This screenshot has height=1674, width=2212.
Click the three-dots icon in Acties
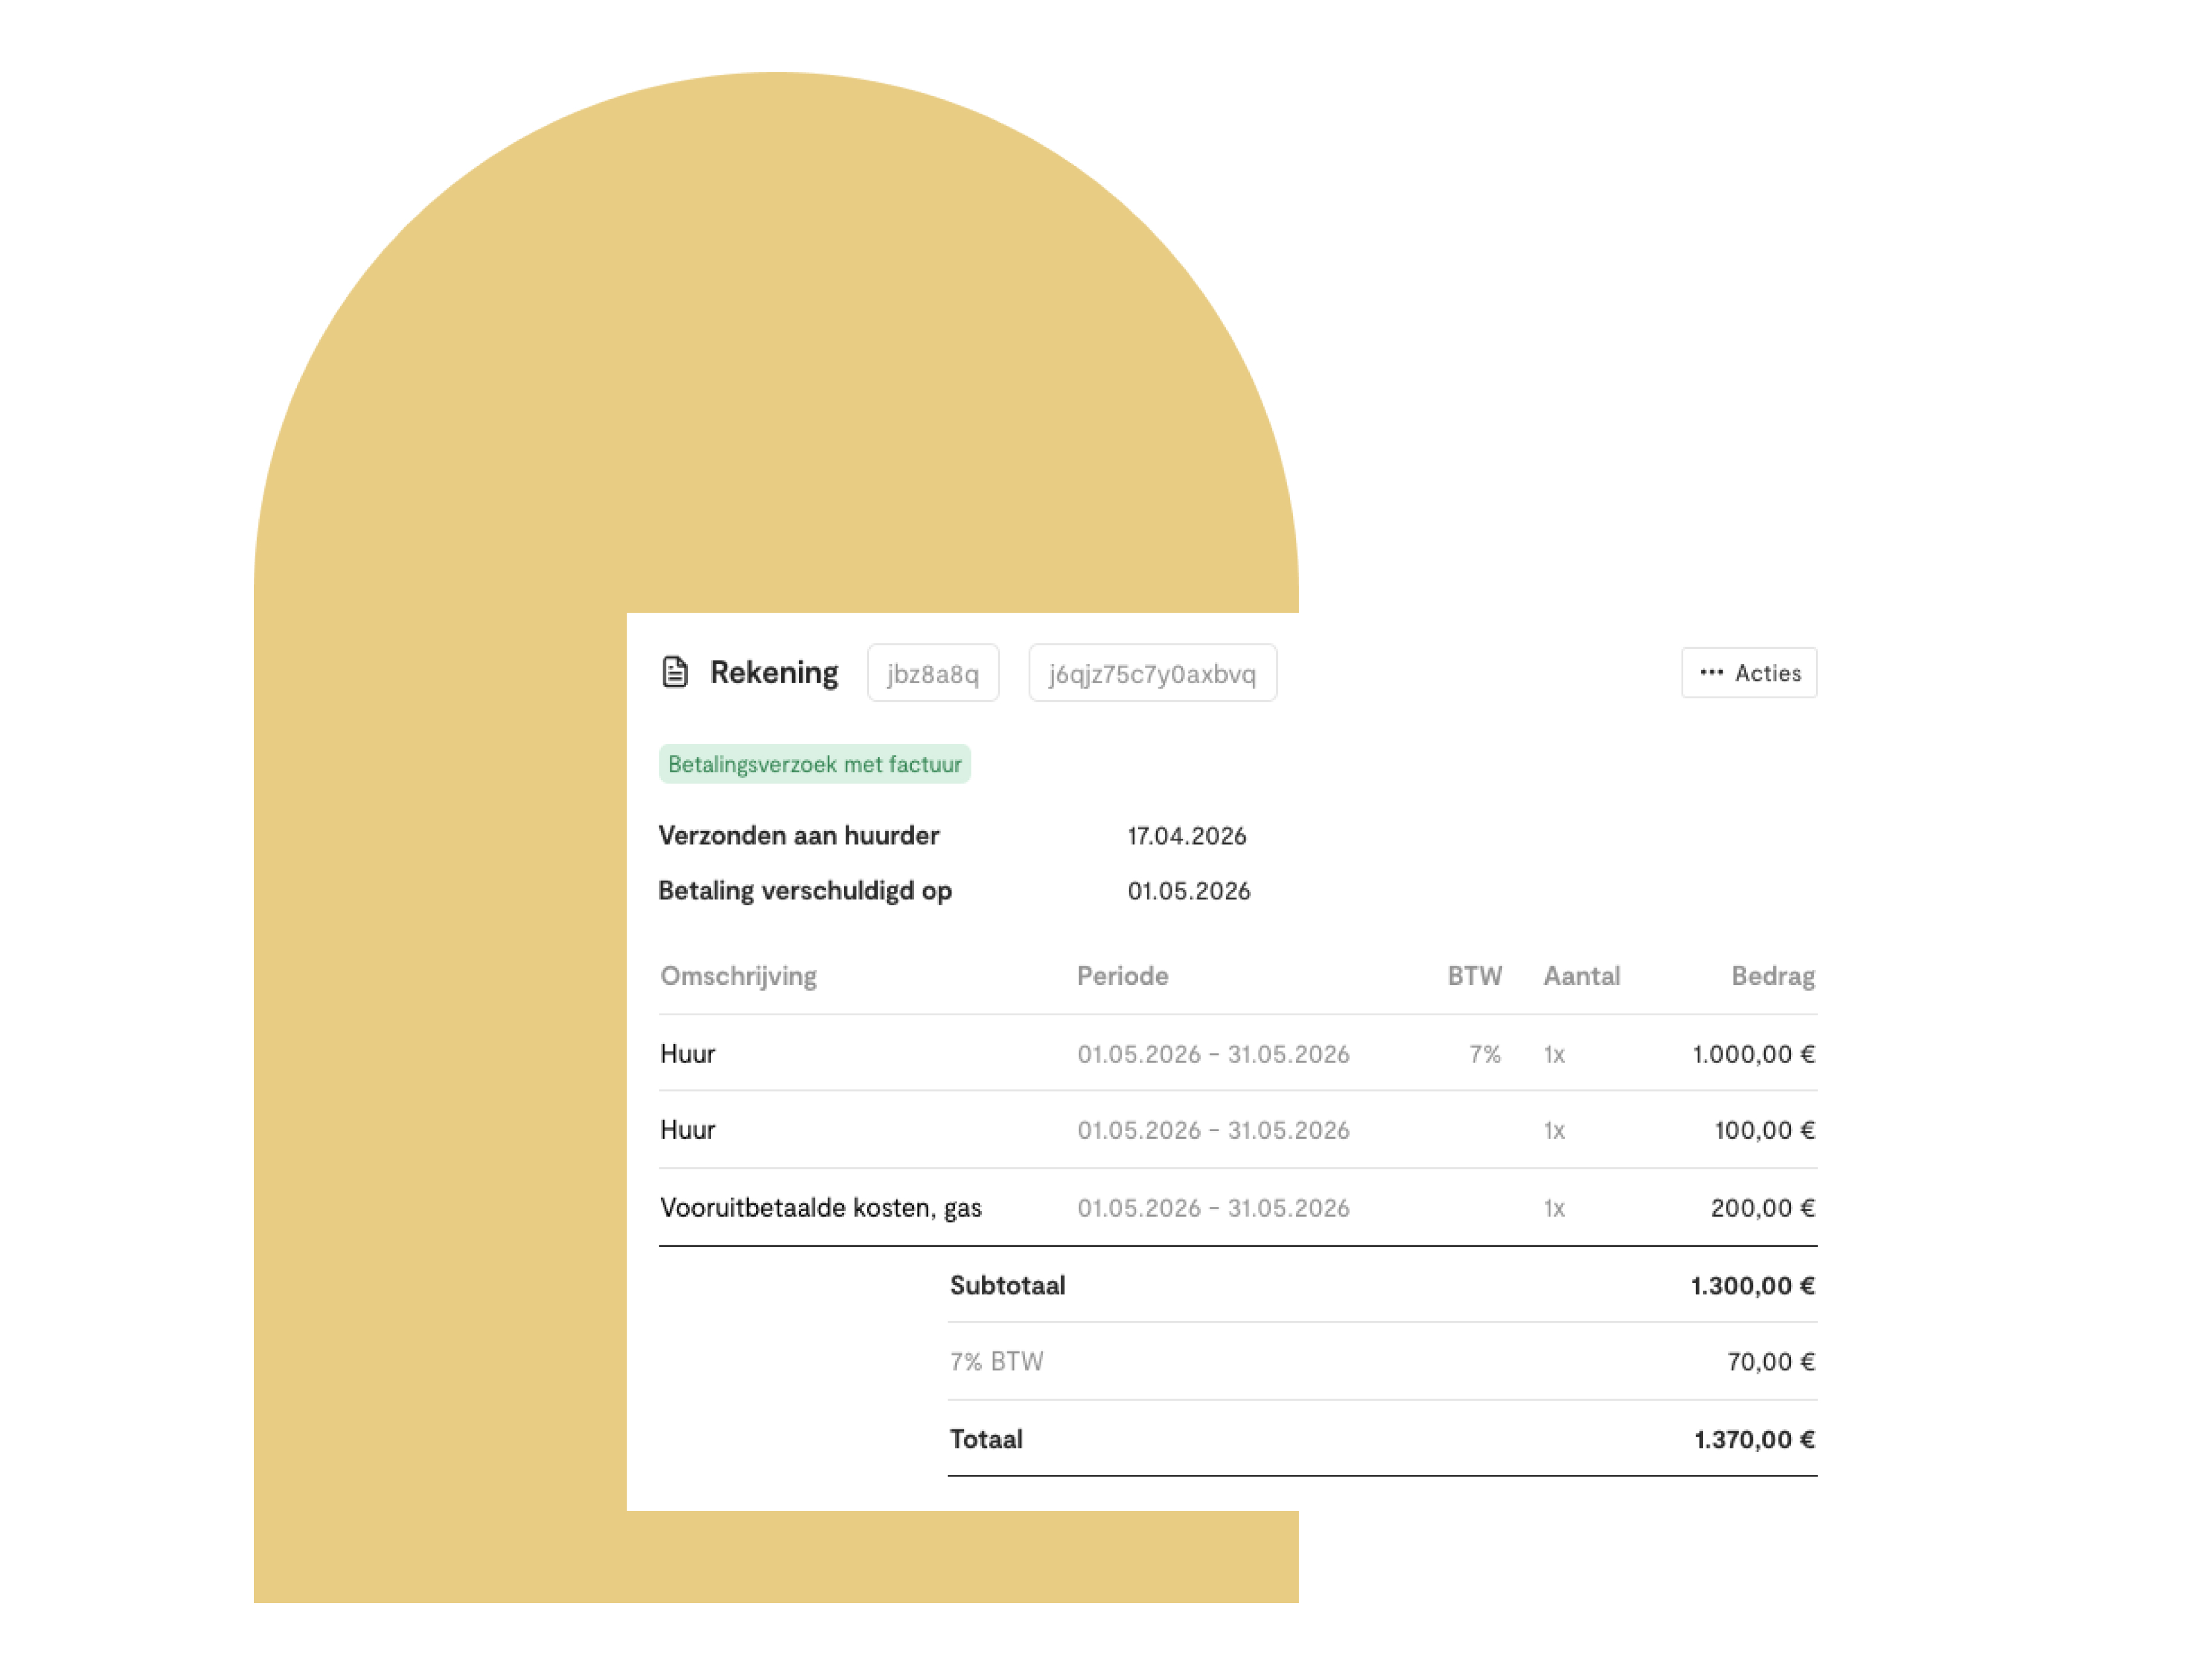[x=1711, y=673]
